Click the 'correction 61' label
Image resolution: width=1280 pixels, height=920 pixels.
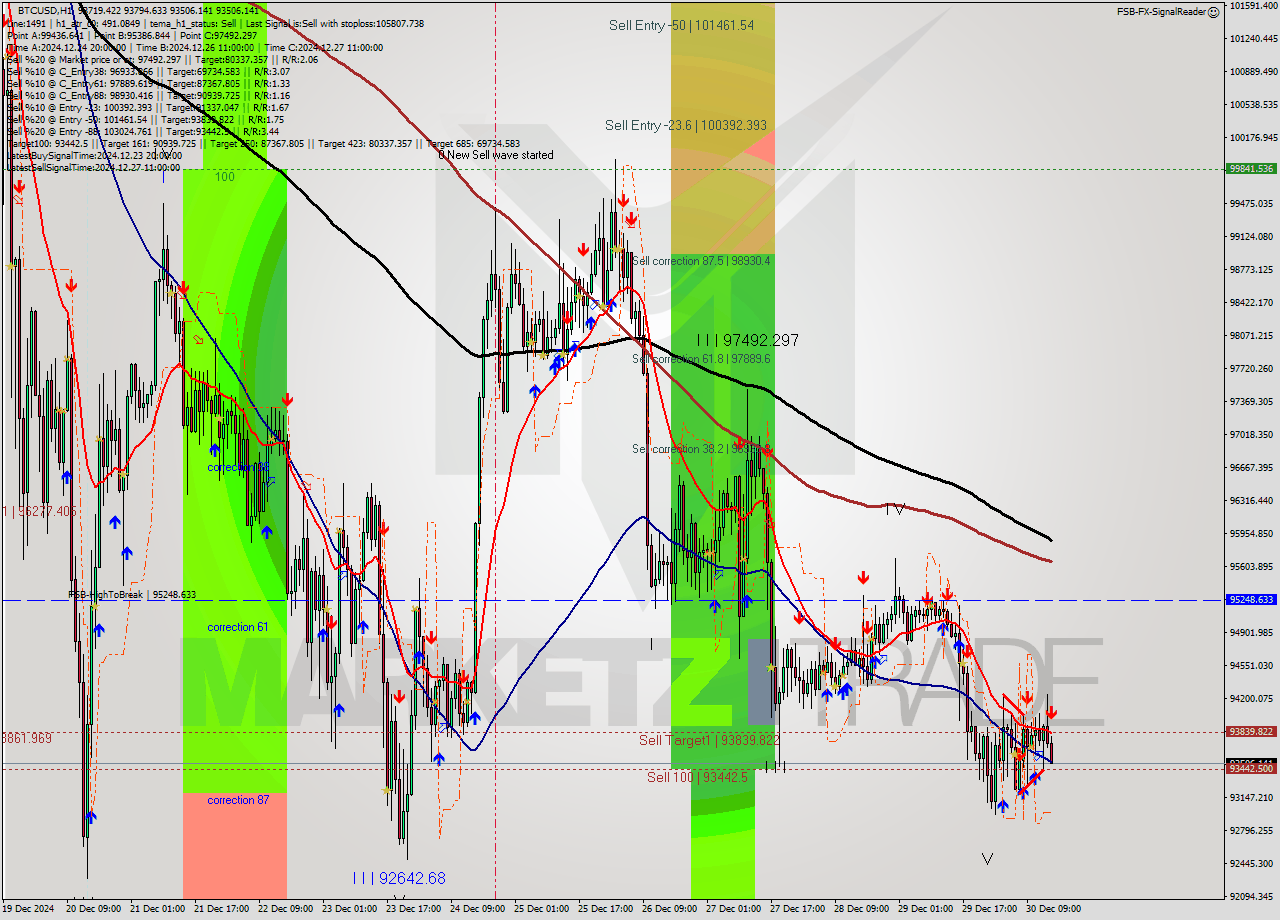click(238, 627)
